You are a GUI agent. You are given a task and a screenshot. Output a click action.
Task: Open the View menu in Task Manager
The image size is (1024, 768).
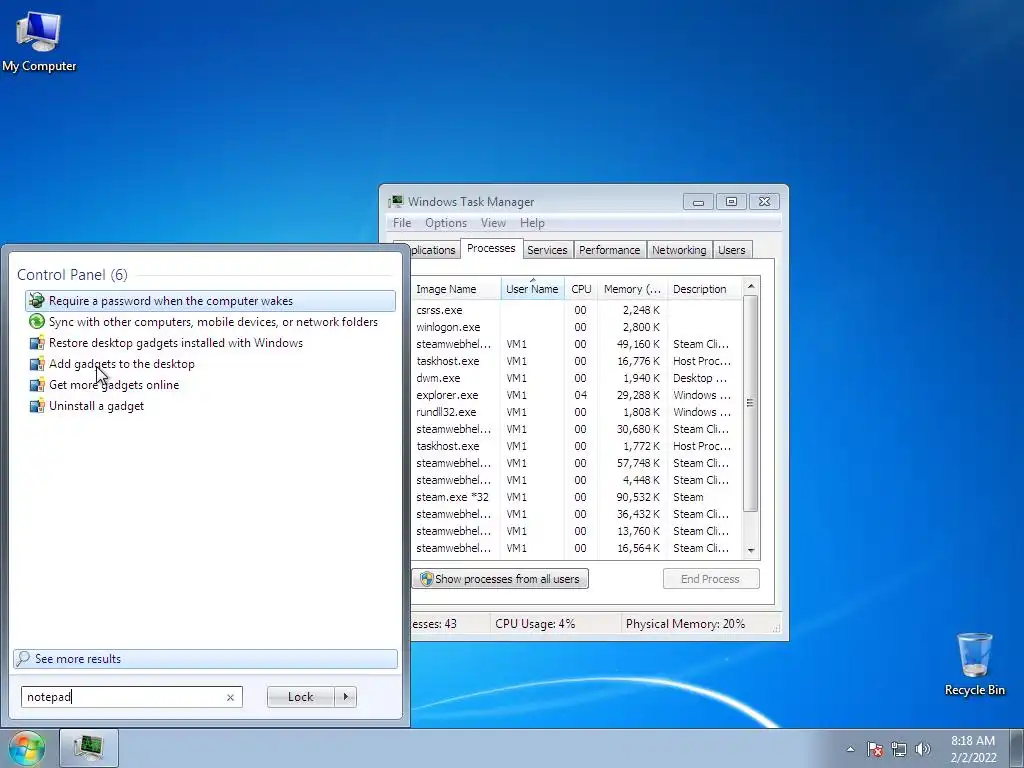point(493,223)
